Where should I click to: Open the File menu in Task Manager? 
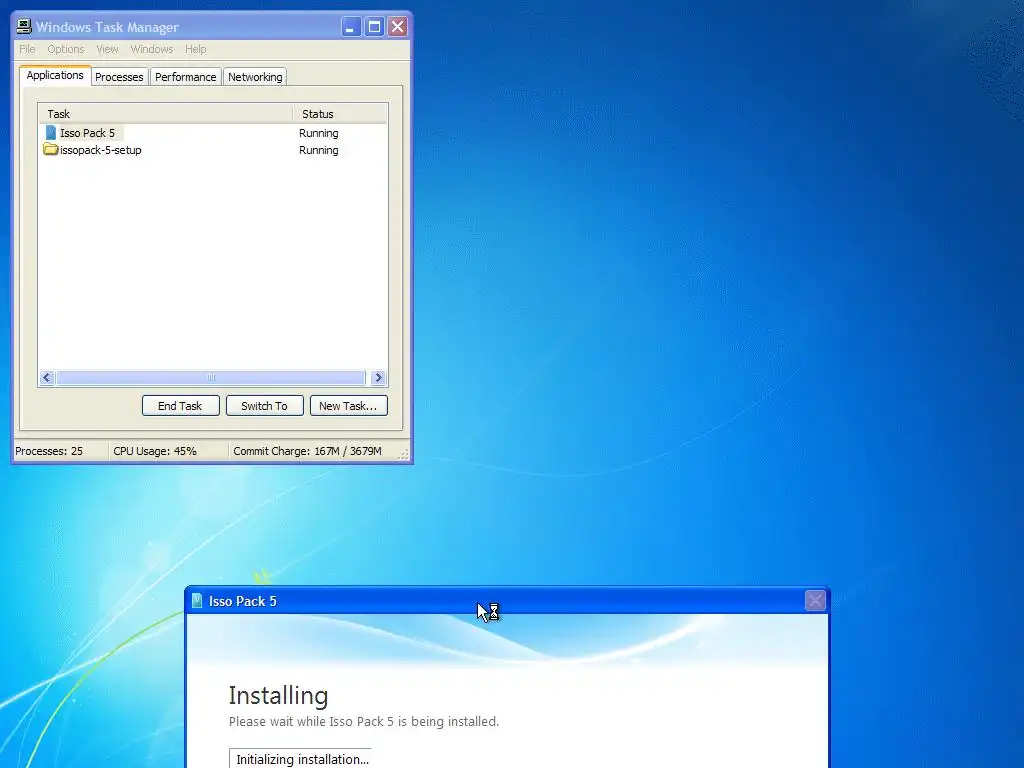pyautogui.click(x=27, y=49)
